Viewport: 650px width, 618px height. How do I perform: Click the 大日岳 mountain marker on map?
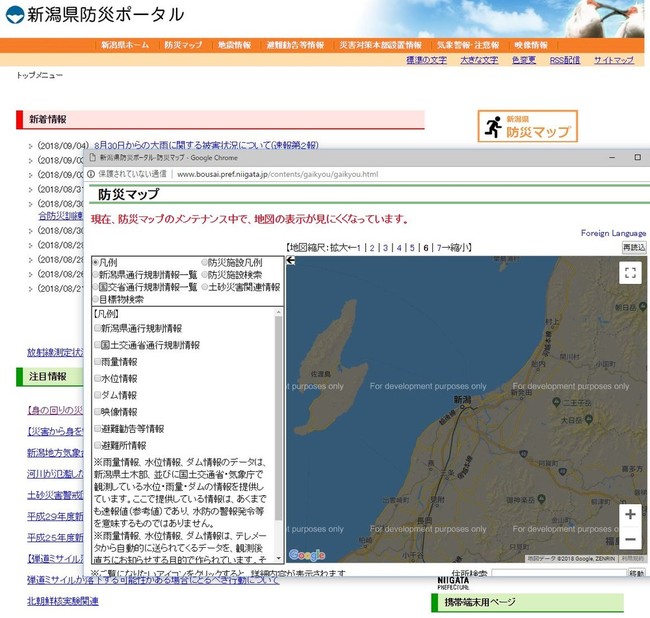click(x=589, y=419)
